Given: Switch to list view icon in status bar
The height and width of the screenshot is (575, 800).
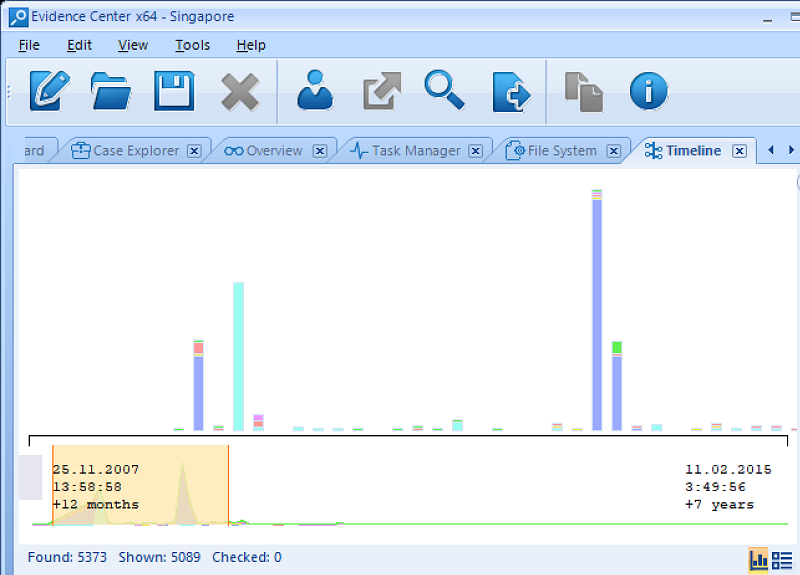Looking at the screenshot, I should [x=782, y=560].
